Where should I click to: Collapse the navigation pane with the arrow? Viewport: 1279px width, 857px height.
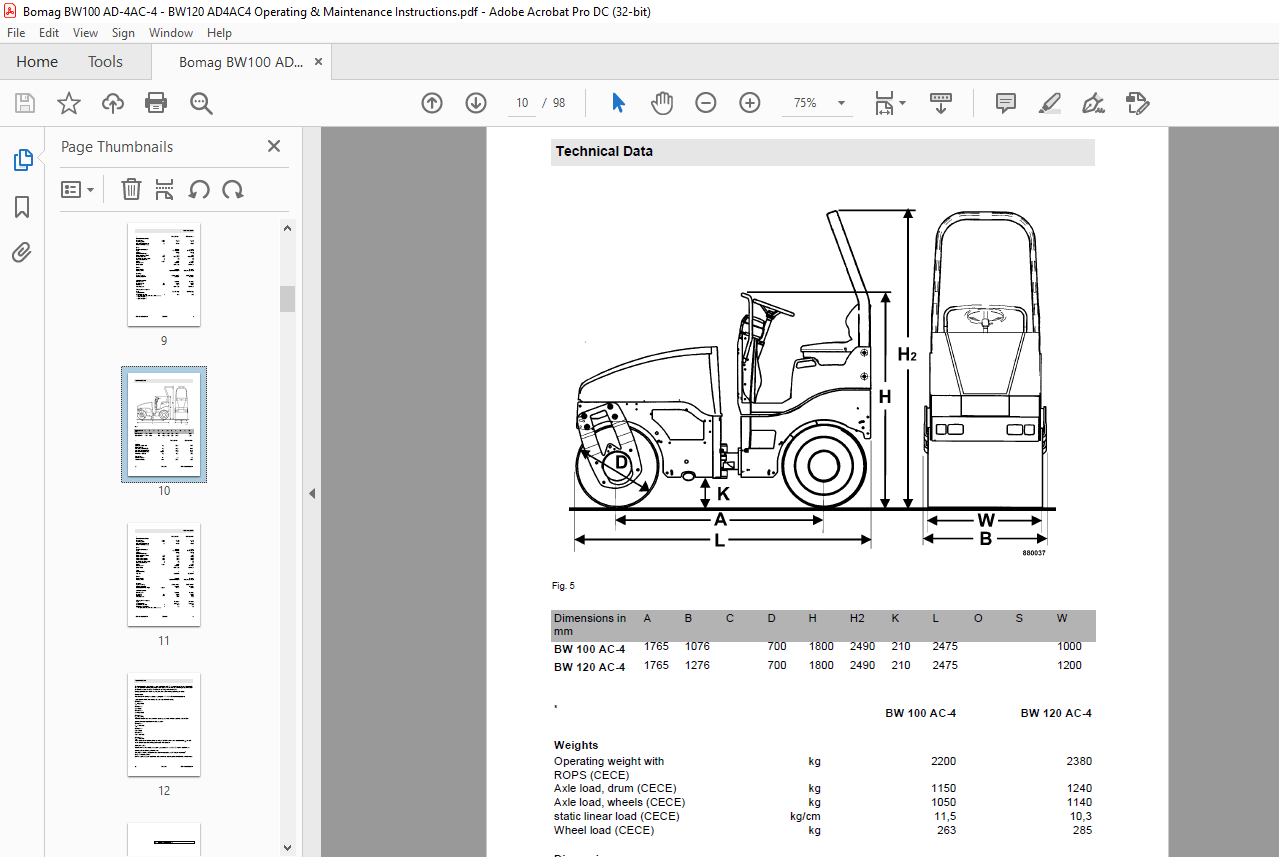(311, 493)
